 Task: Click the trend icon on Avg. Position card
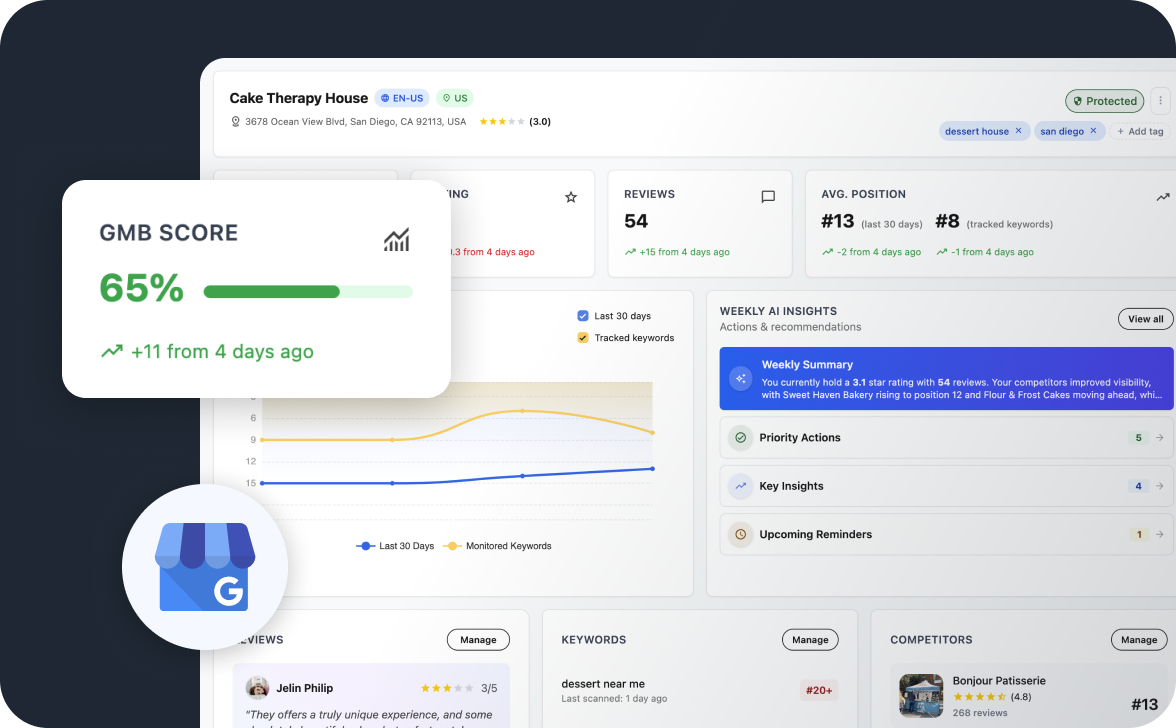click(x=1162, y=197)
